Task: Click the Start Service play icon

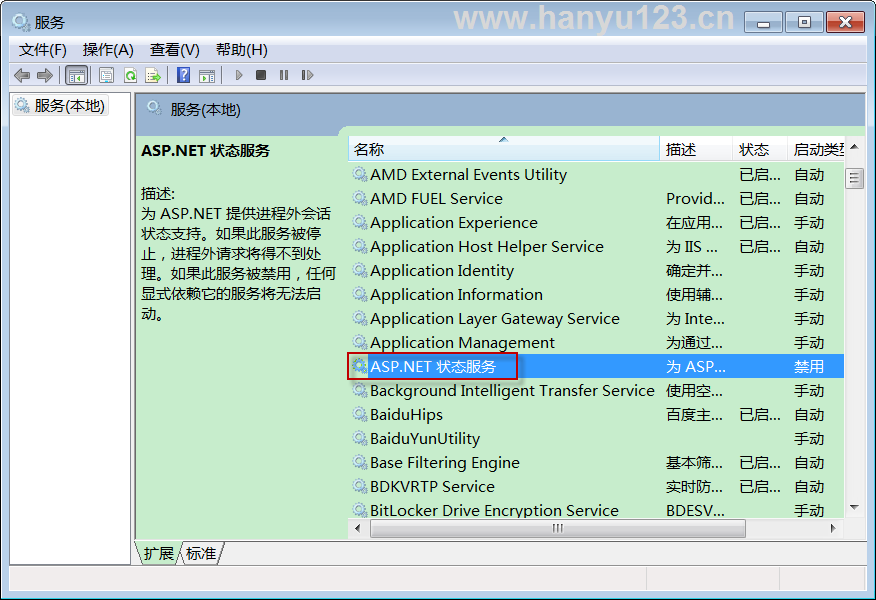Action: point(239,75)
